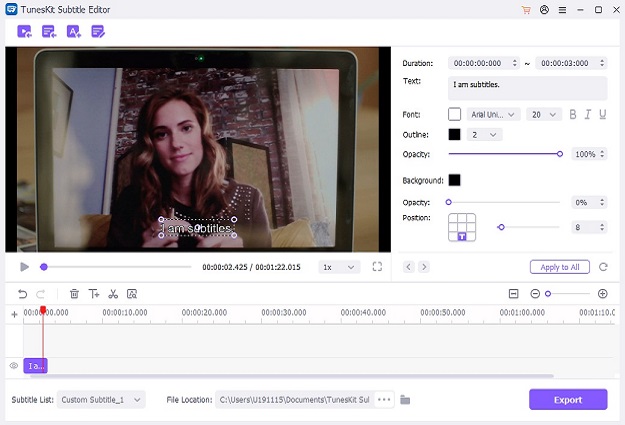The height and width of the screenshot is (425, 625).
Task: Pick the black outline color swatch
Action: tap(454, 134)
